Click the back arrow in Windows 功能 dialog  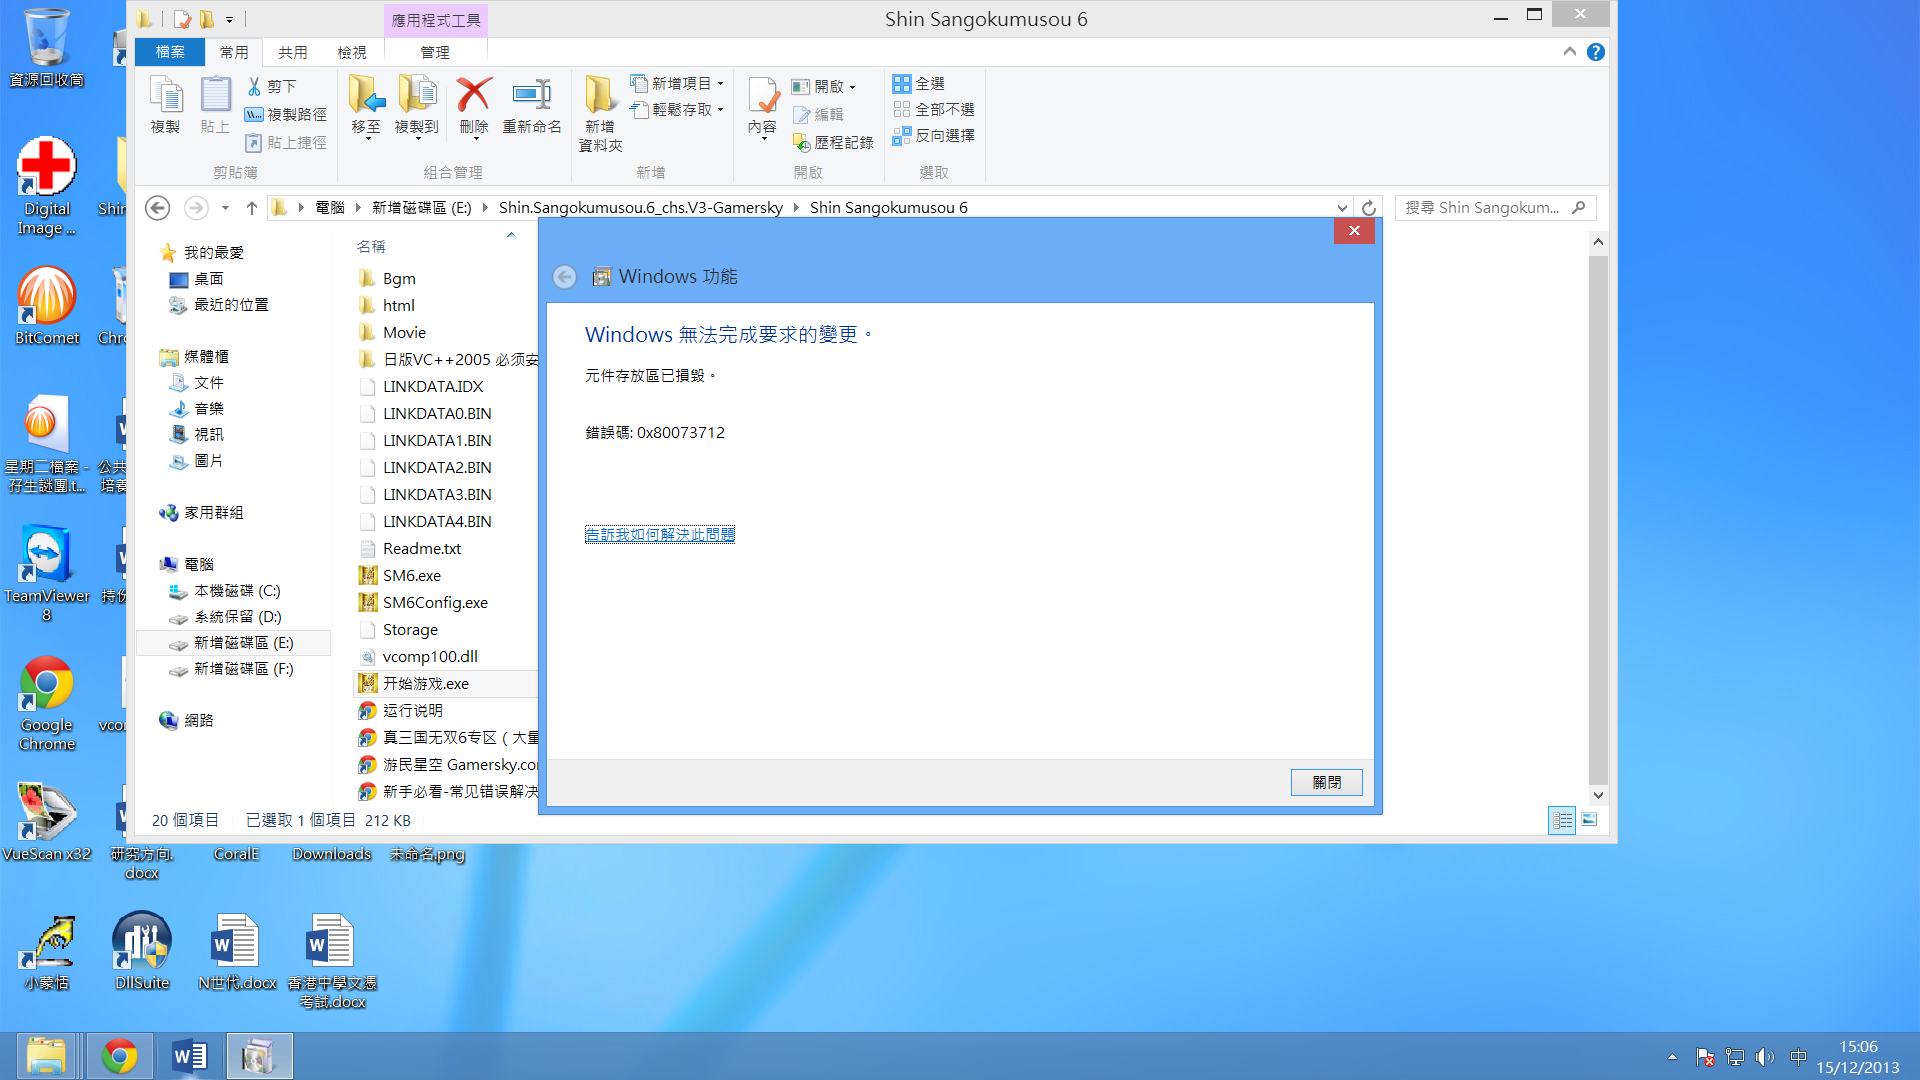(565, 277)
